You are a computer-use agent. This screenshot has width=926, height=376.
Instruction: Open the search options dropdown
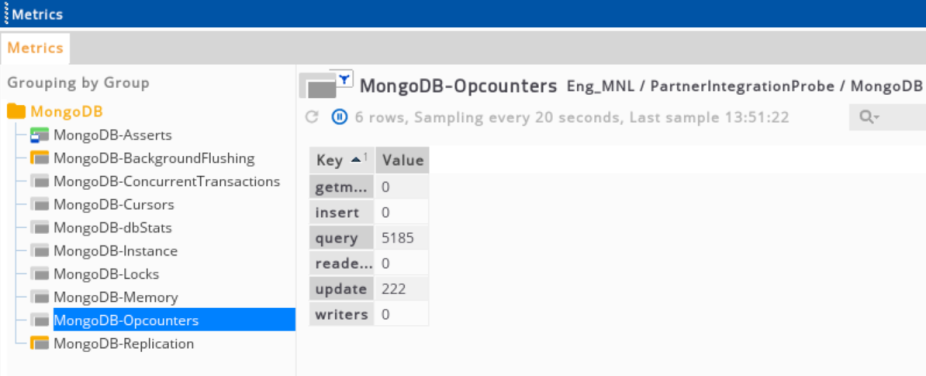(870, 117)
